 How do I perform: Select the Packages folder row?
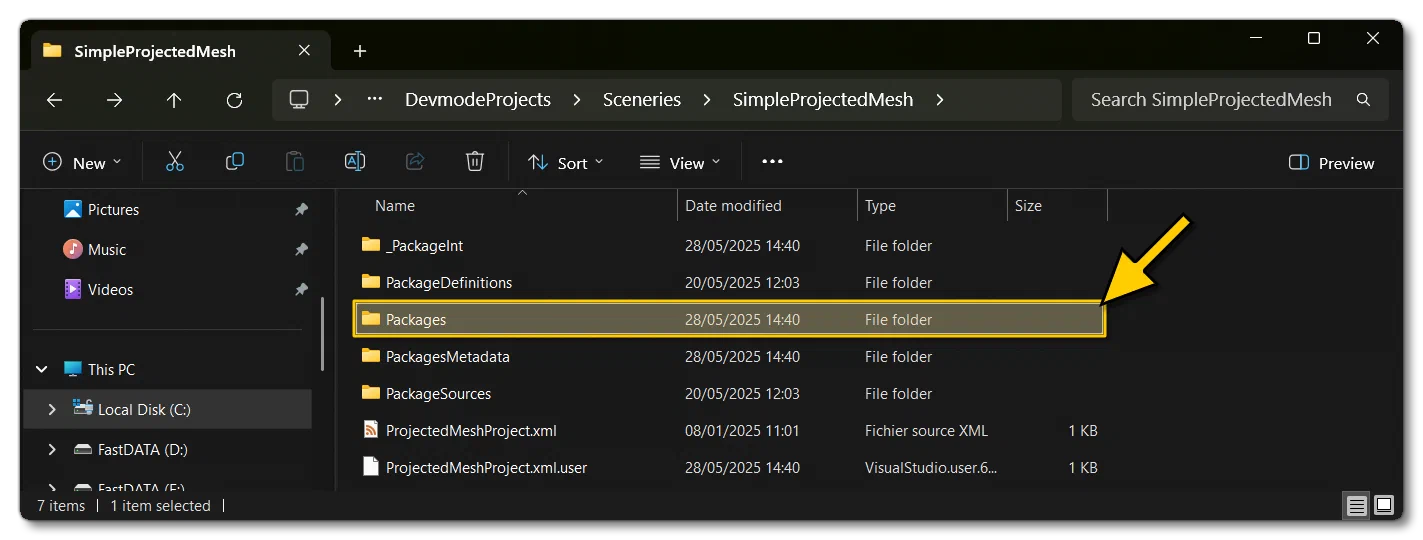(x=730, y=319)
